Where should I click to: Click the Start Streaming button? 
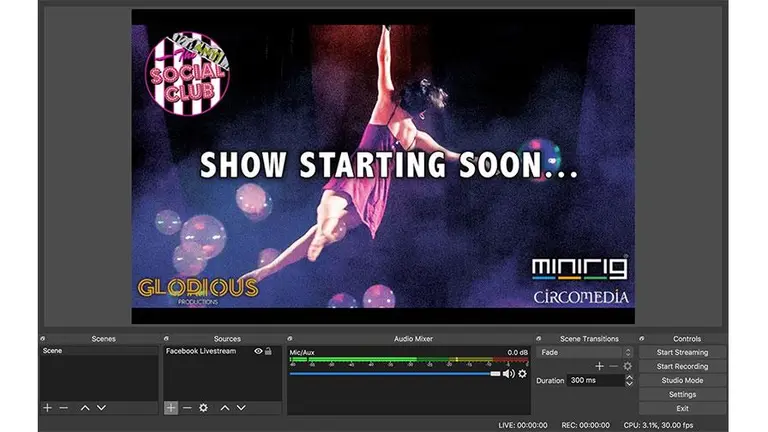(682, 352)
